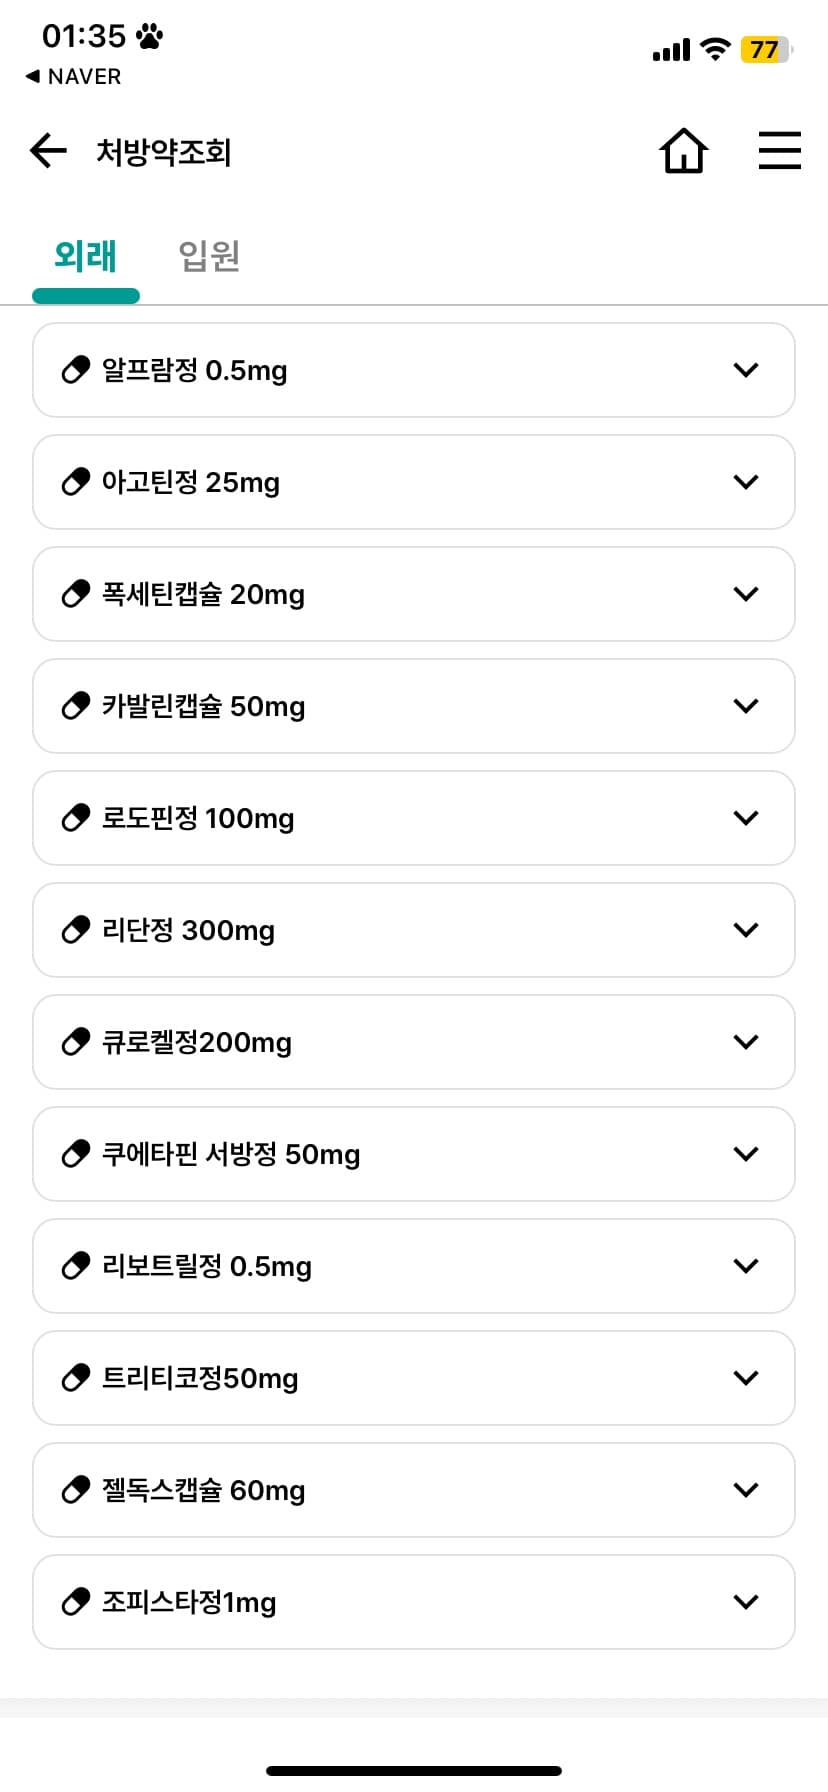The image size is (828, 1792).
Task: Expand 큐로켈정200mg details chevron
Action: (x=746, y=1042)
